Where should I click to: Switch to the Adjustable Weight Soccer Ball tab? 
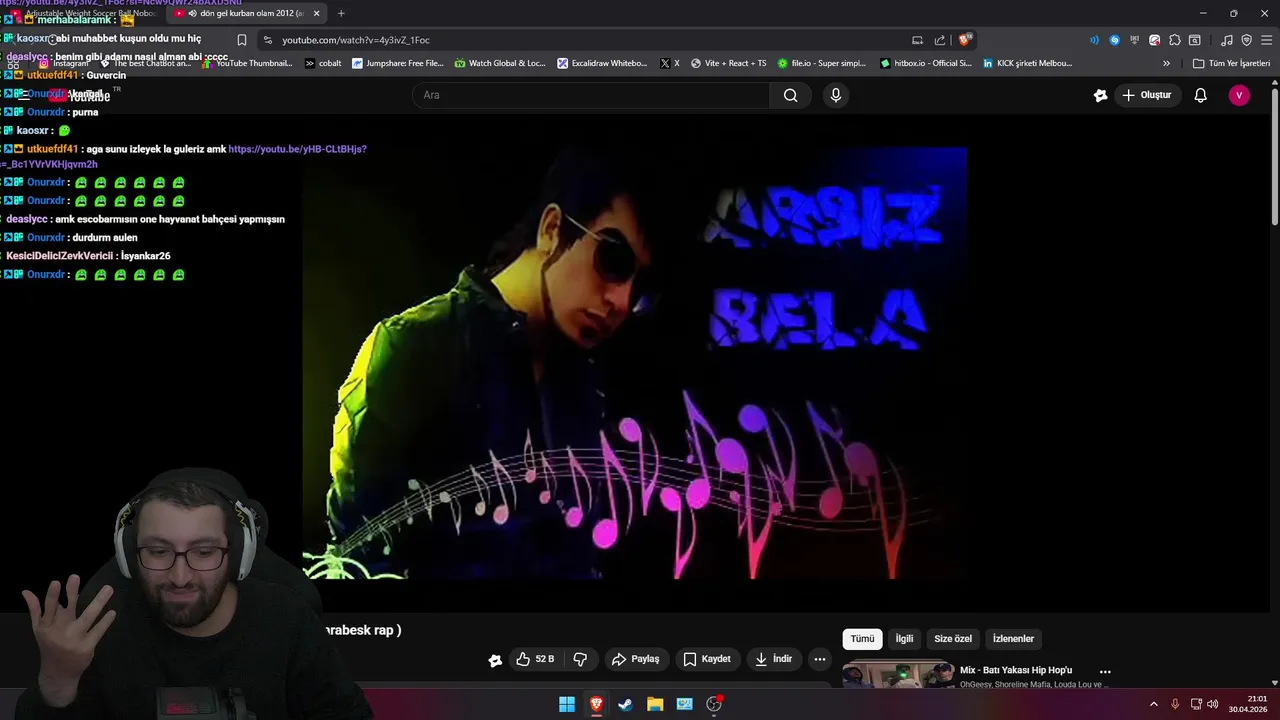(x=85, y=13)
